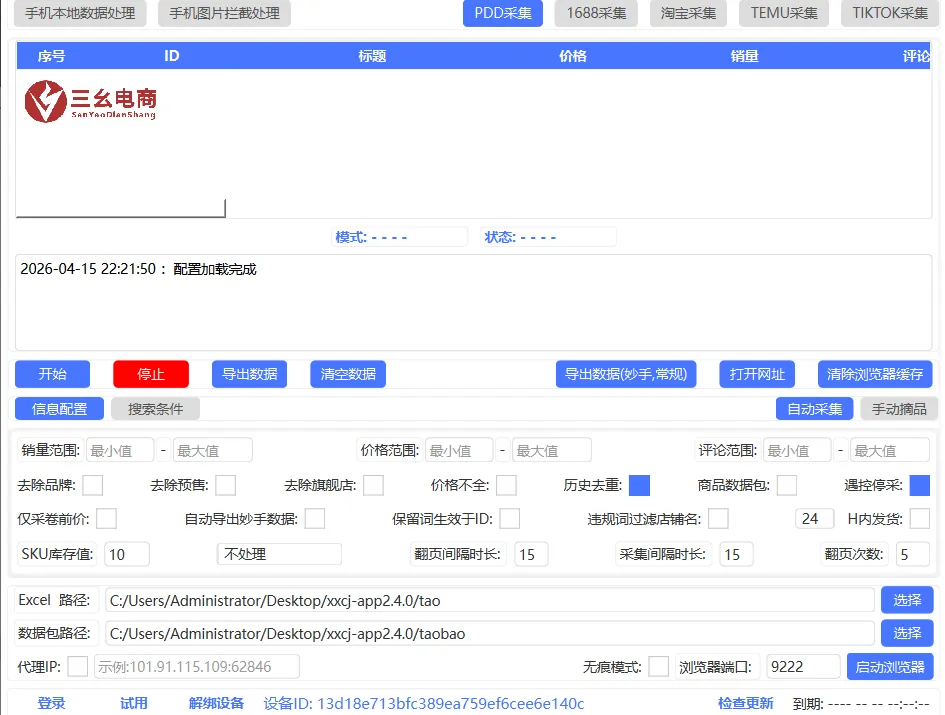Open 手机本地数据处理 tab
This screenshot has width=945, height=715.
coord(80,13)
